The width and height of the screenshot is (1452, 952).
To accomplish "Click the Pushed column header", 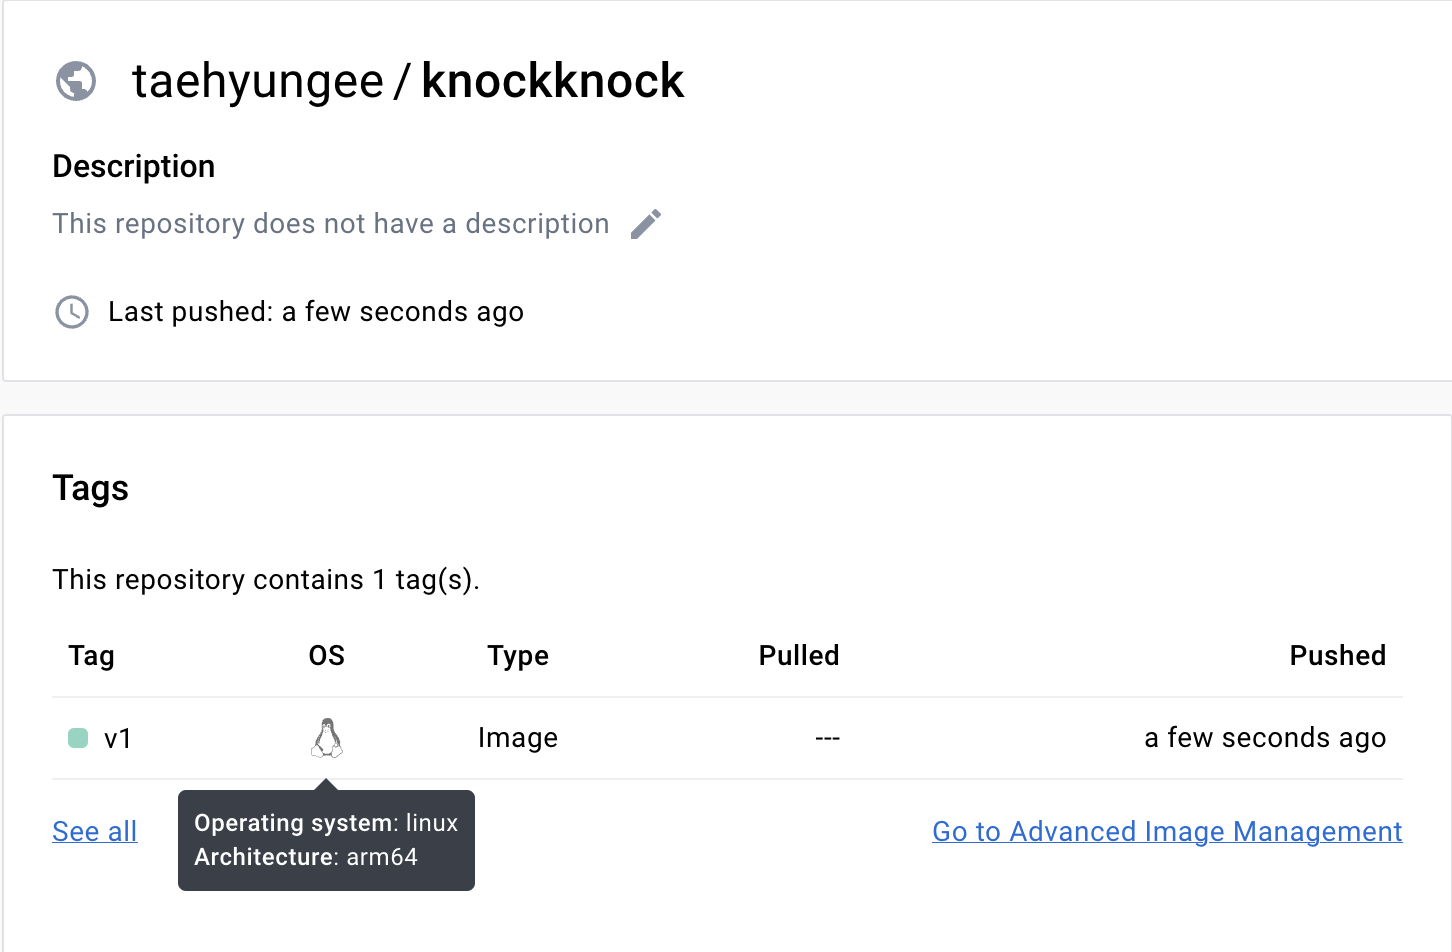I will (x=1338, y=656).
